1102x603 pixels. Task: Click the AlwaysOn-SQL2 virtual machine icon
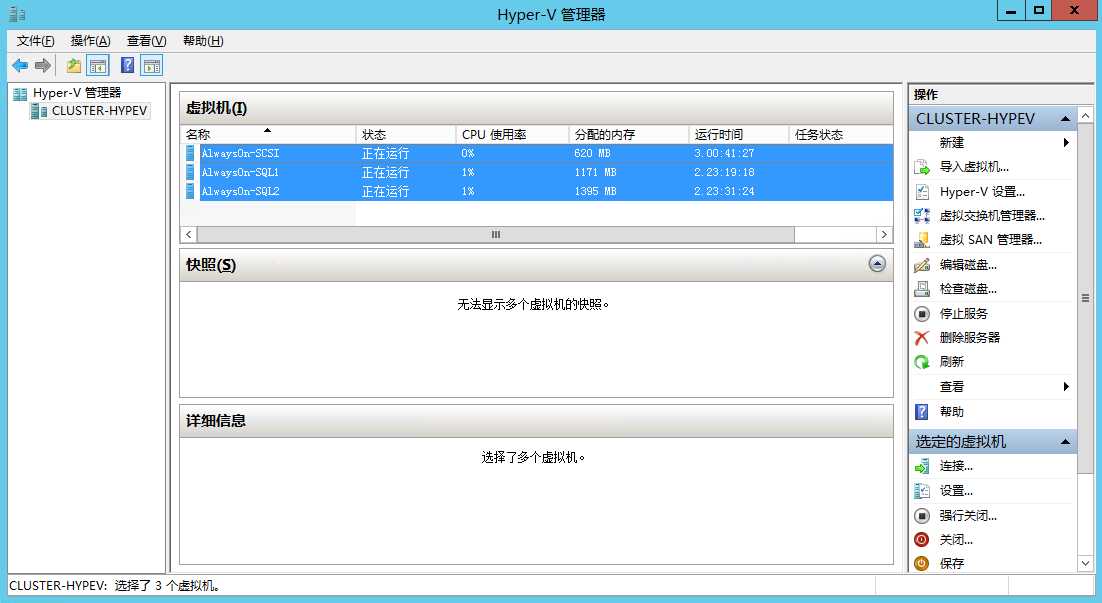click(190, 191)
